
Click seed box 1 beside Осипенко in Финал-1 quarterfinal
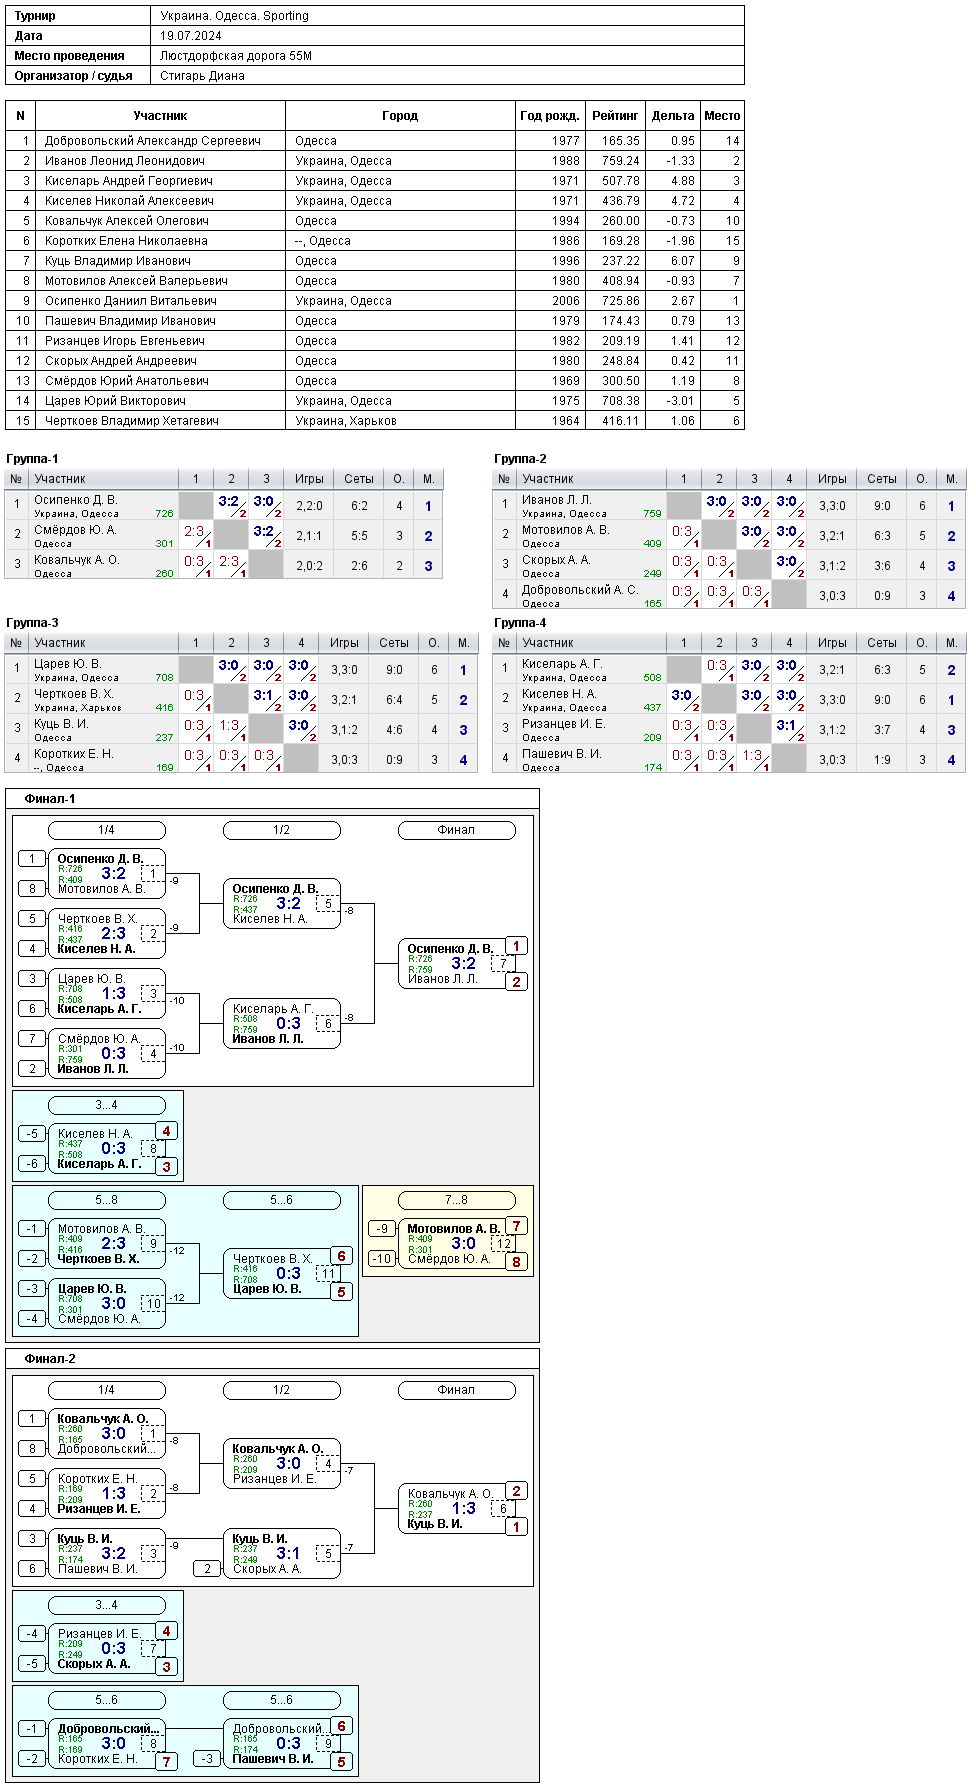pyautogui.click(x=32, y=859)
